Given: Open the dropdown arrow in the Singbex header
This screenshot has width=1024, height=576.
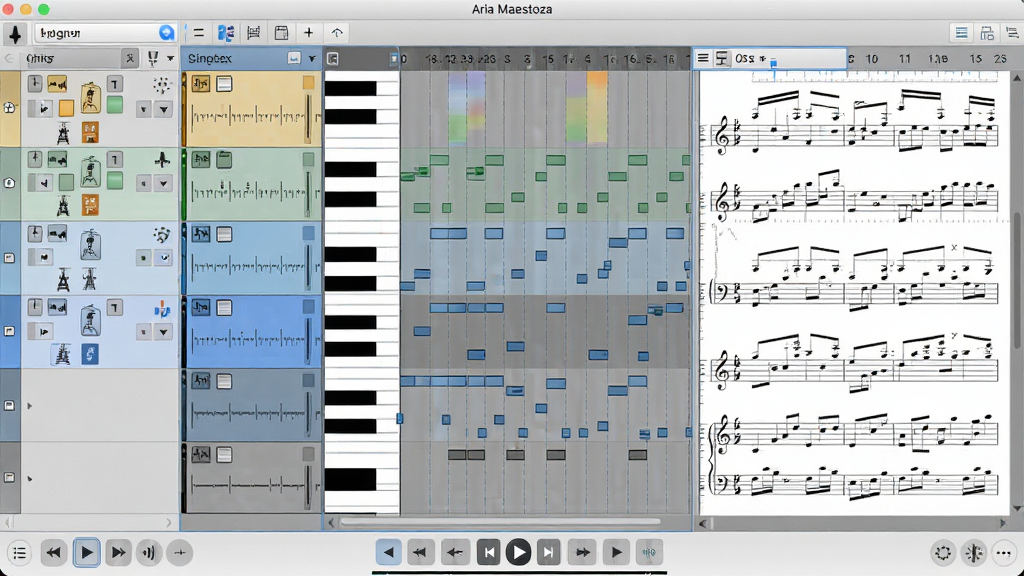Looking at the screenshot, I should tap(312, 59).
